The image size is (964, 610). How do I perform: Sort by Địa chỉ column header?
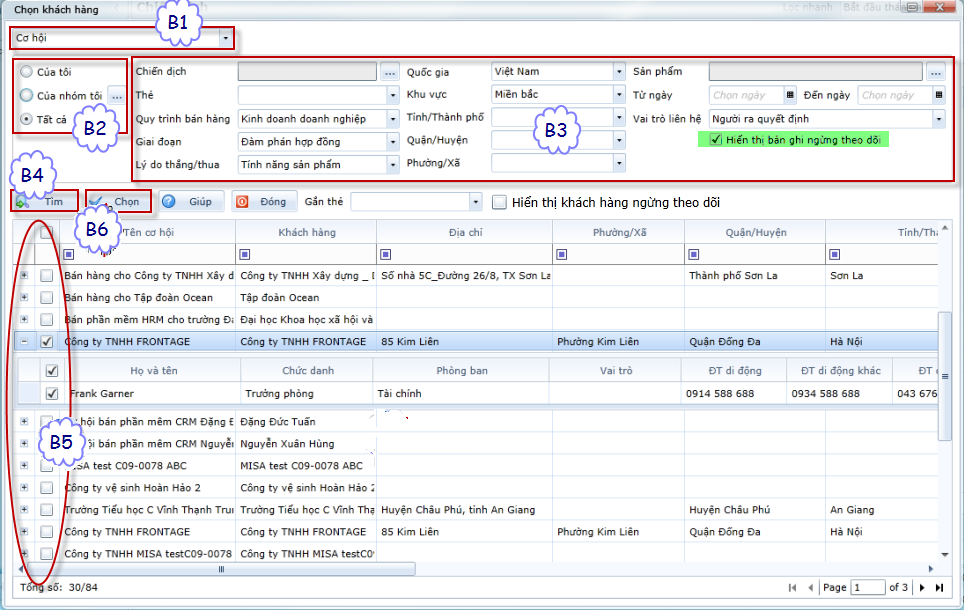463,232
